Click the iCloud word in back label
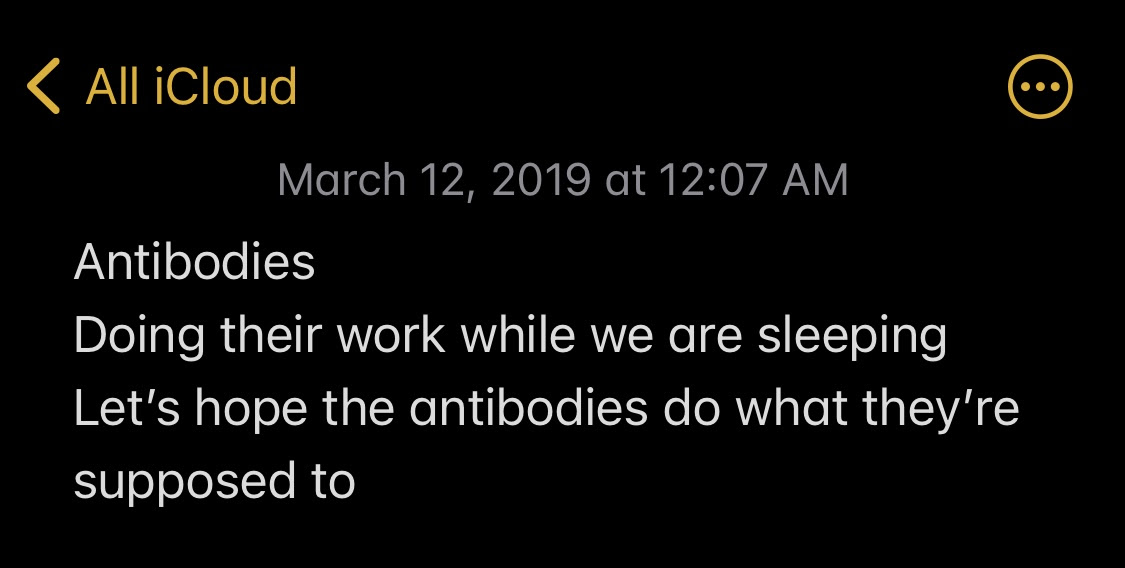 225,87
